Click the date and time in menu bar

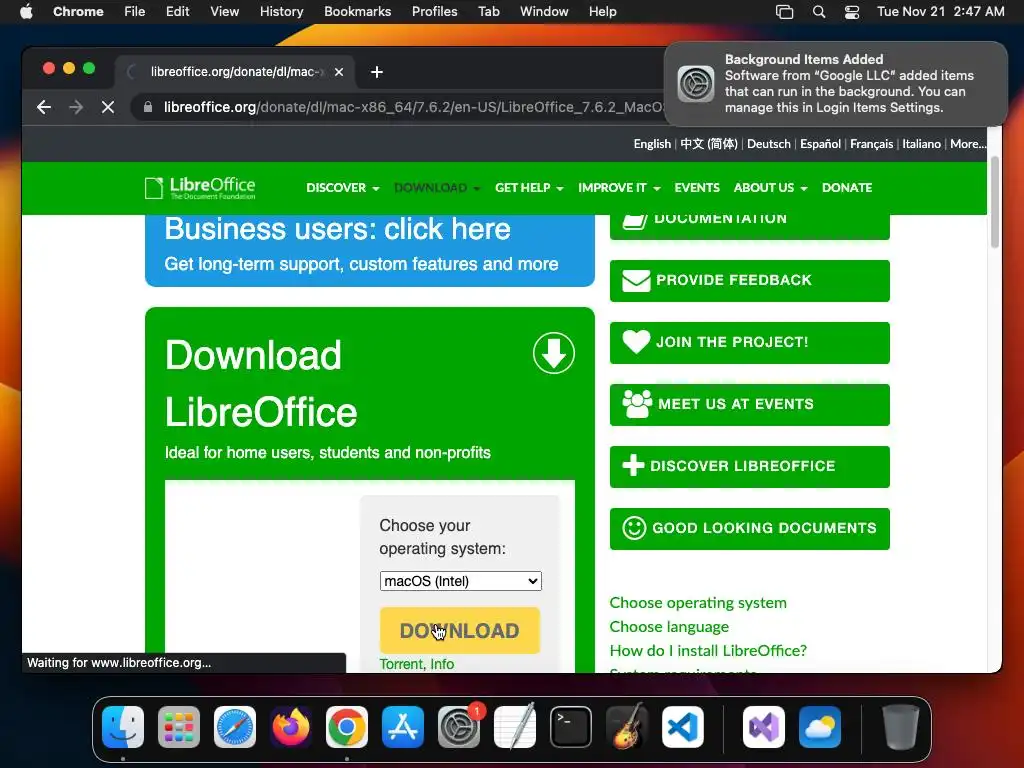pos(940,11)
